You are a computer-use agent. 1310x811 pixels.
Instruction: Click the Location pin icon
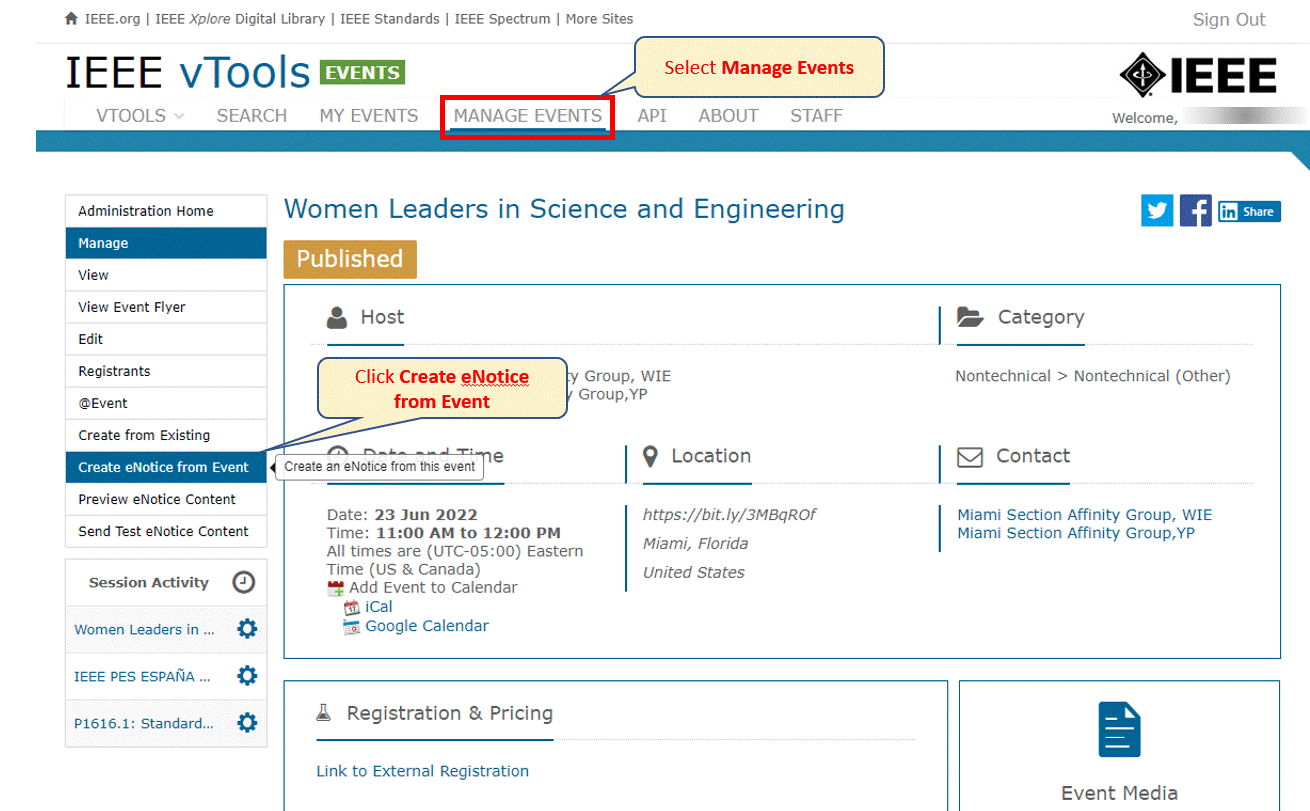(650, 456)
